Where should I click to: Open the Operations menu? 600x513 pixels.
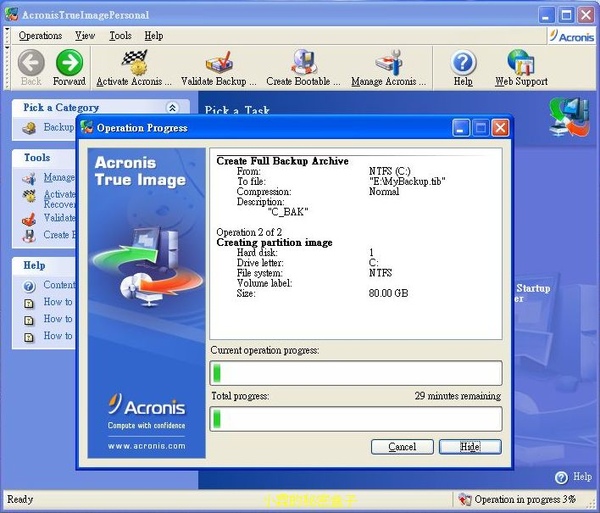click(40, 36)
